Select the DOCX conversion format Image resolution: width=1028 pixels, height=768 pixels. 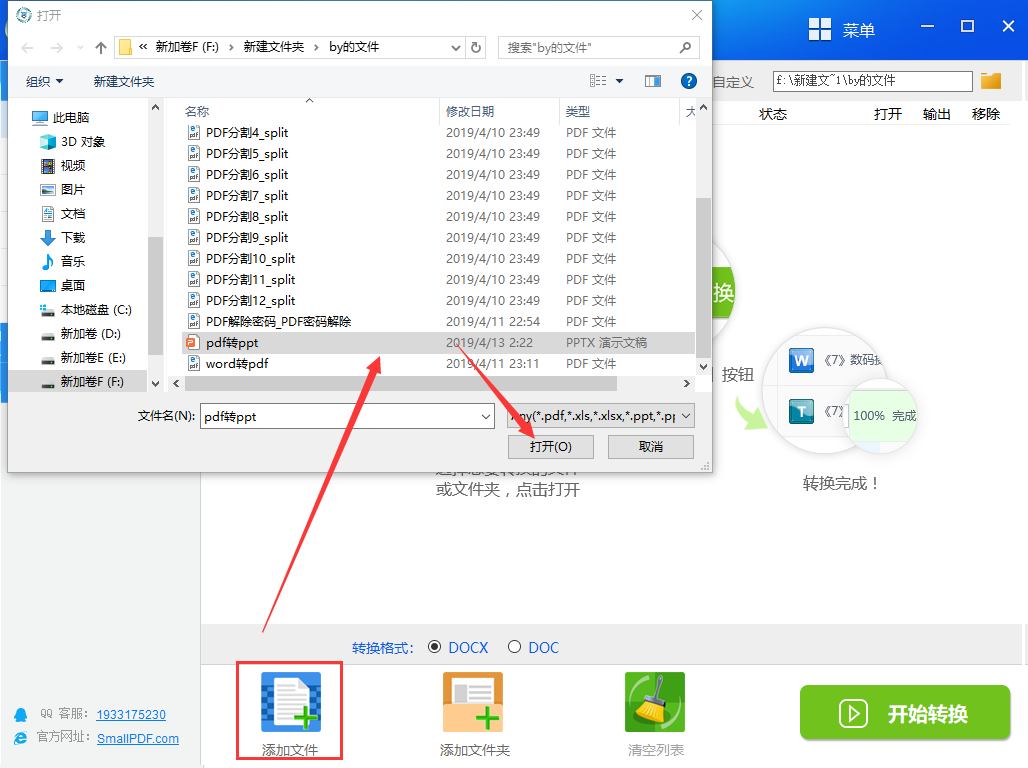click(x=435, y=647)
